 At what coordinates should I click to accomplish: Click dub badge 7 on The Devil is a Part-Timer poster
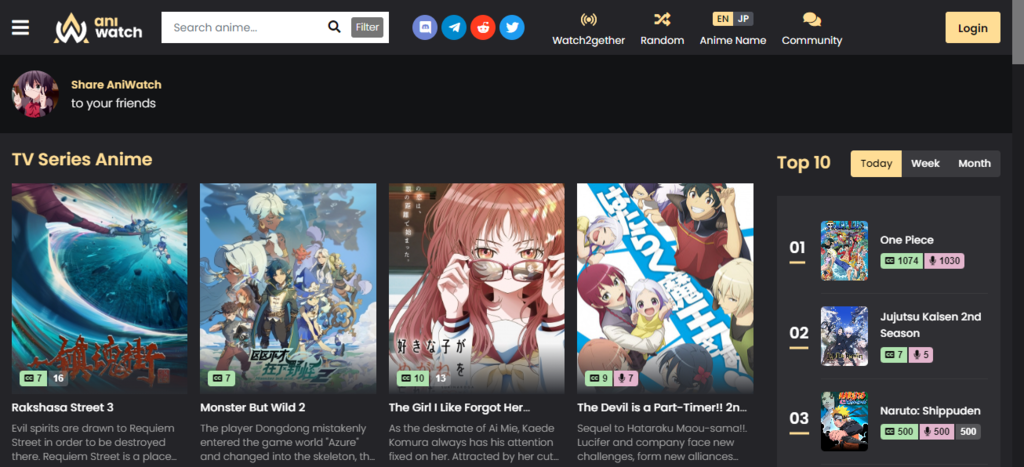(x=627, y=378)
